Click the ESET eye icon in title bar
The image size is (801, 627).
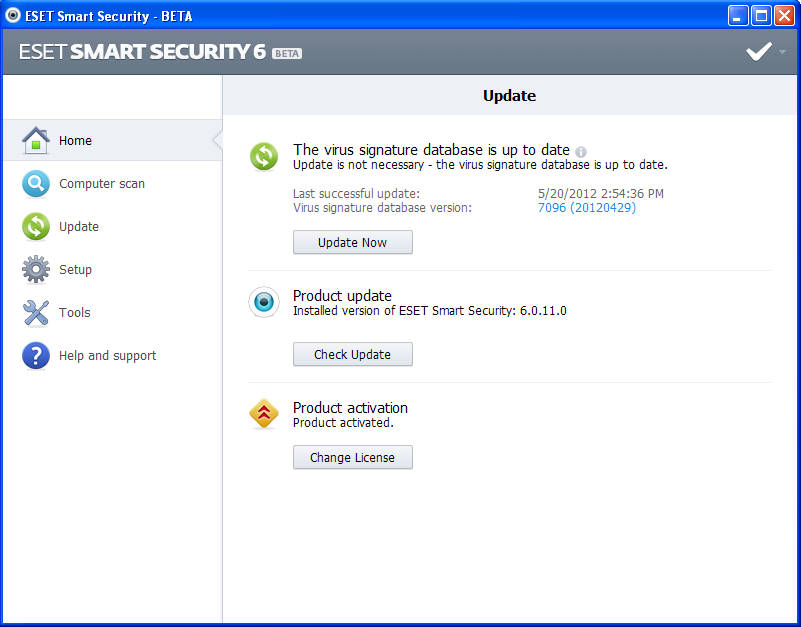point(13,15)
